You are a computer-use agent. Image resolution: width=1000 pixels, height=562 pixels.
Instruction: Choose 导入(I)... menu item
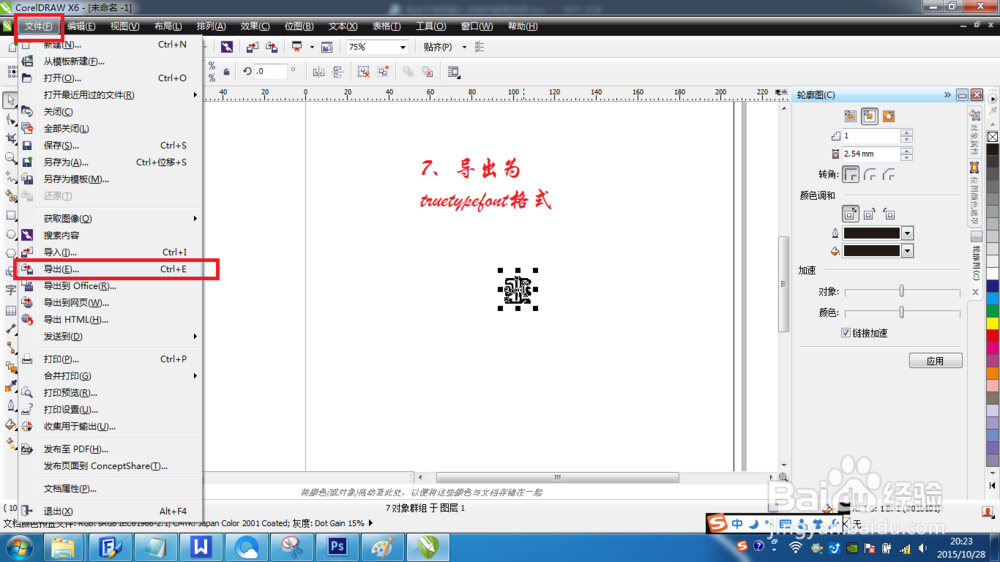(111, 252)
